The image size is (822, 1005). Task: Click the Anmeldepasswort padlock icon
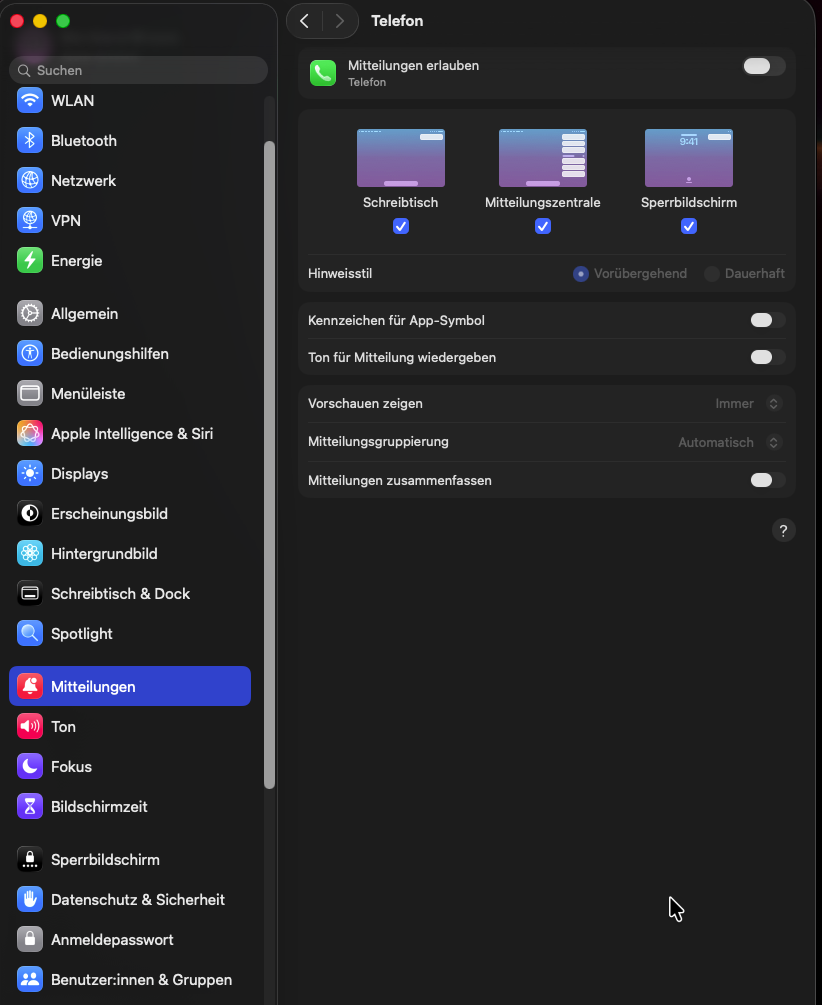(x=29, y=940)
